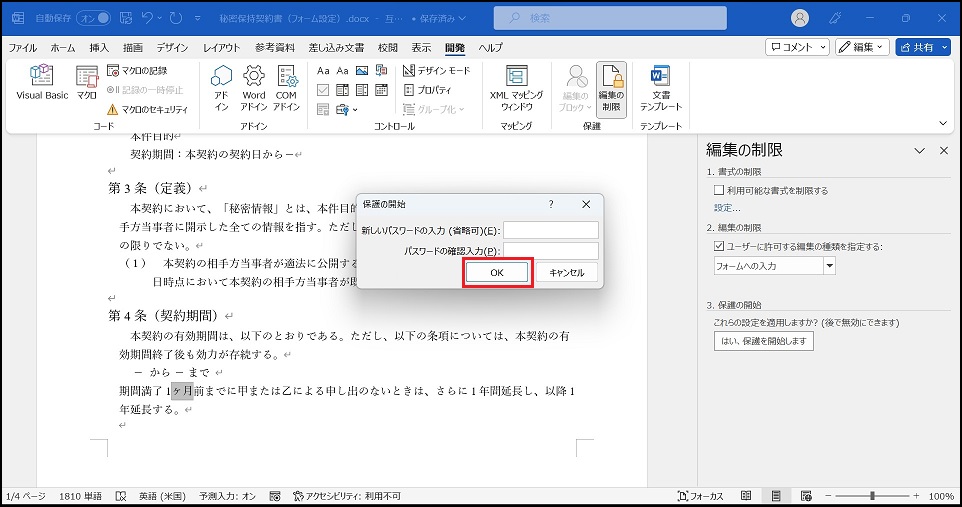The height and width of the screenshot is (507, 962).
Task: Switch to 校閲 tab
Action: click(388, 47)
